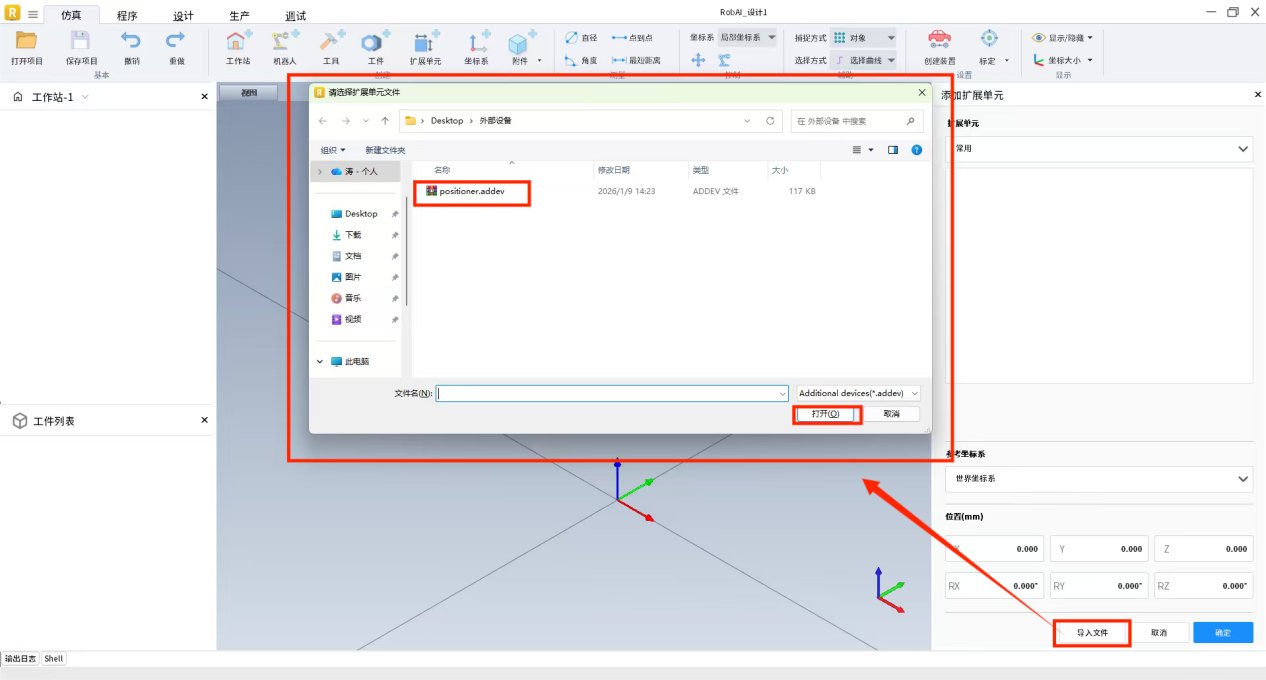Click the 创建装置 car icon
The height and width of the screenshot is (680, 1266).
939,40
